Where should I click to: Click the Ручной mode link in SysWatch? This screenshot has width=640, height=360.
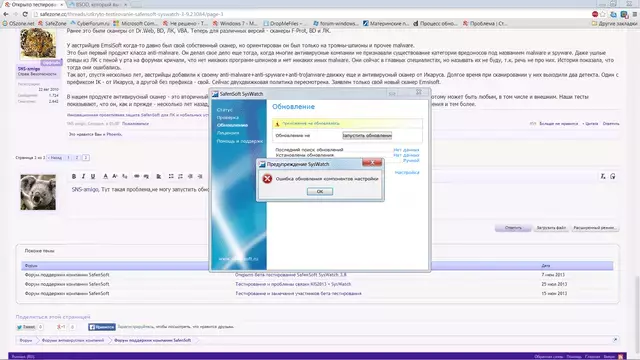pos(411,160)
